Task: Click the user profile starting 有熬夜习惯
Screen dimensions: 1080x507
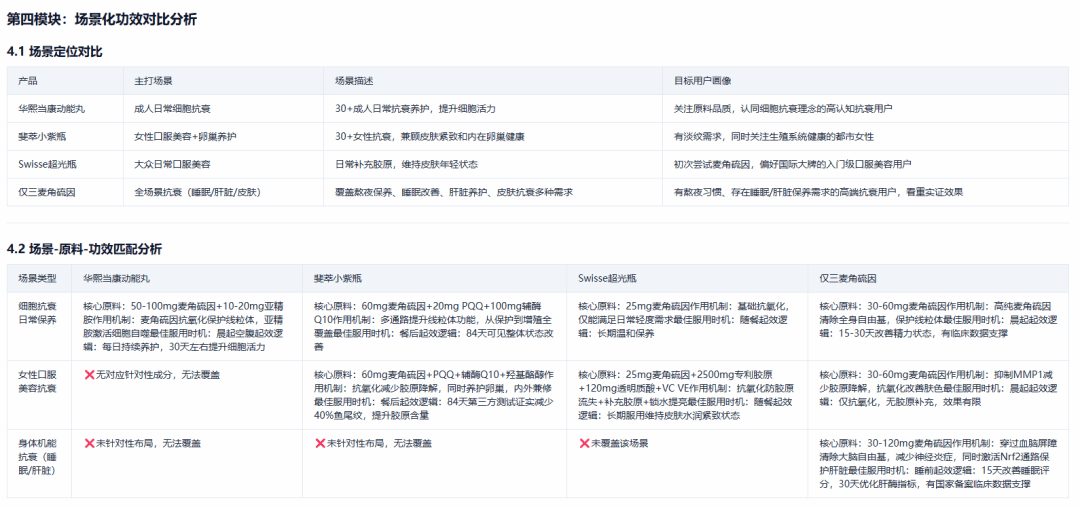Action: [818, 192]
